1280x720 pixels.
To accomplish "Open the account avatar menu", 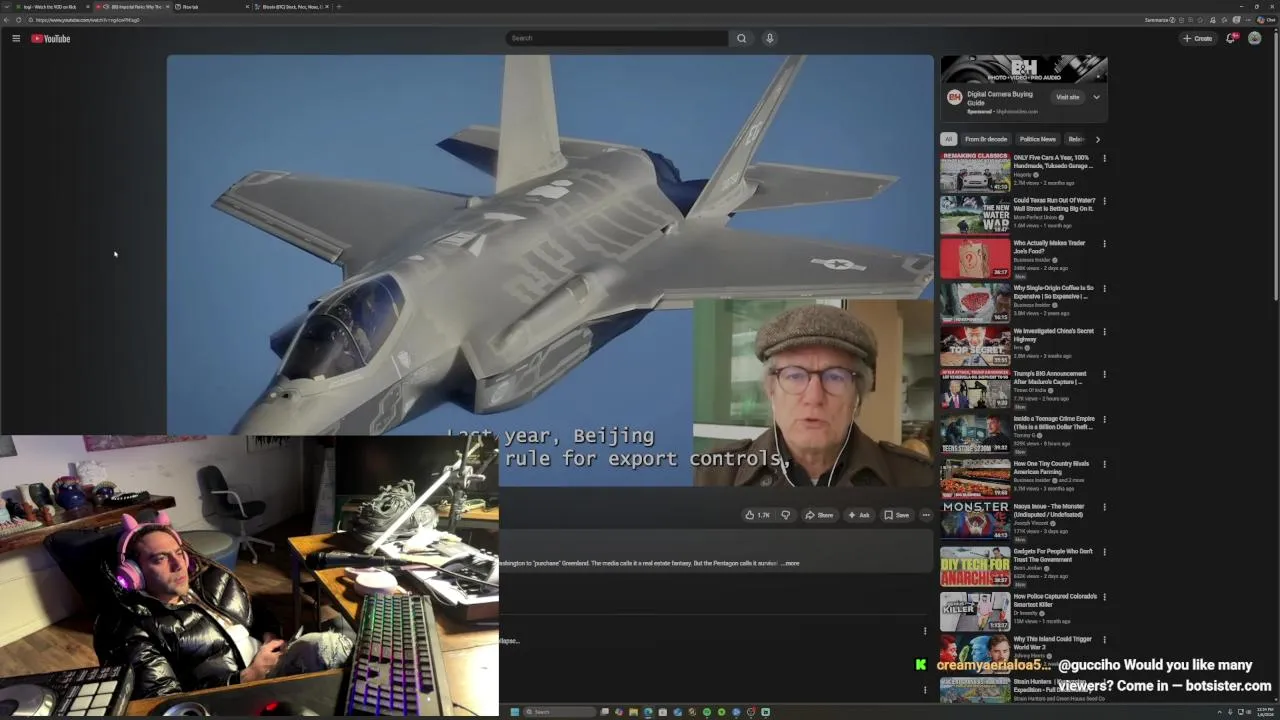I will [1255, 38].
